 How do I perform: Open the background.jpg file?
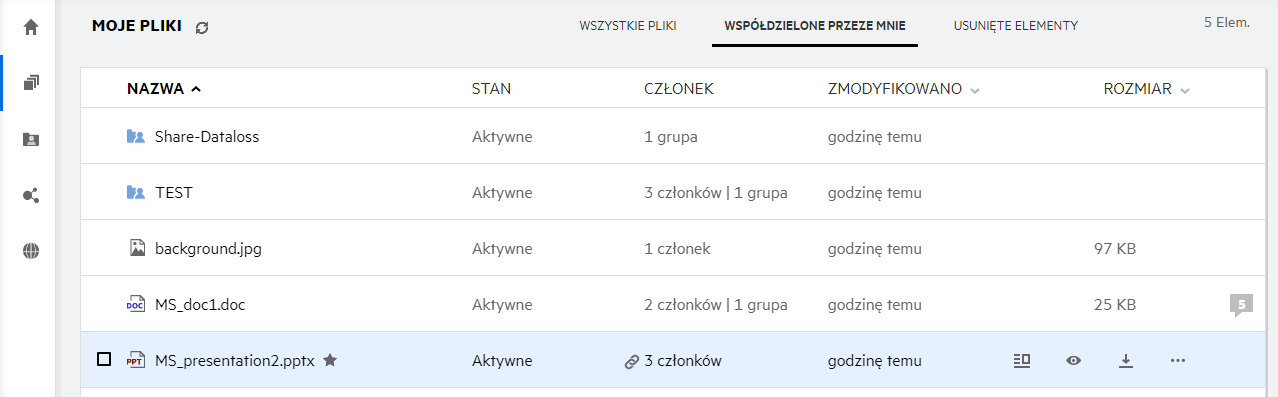(206, 248)
